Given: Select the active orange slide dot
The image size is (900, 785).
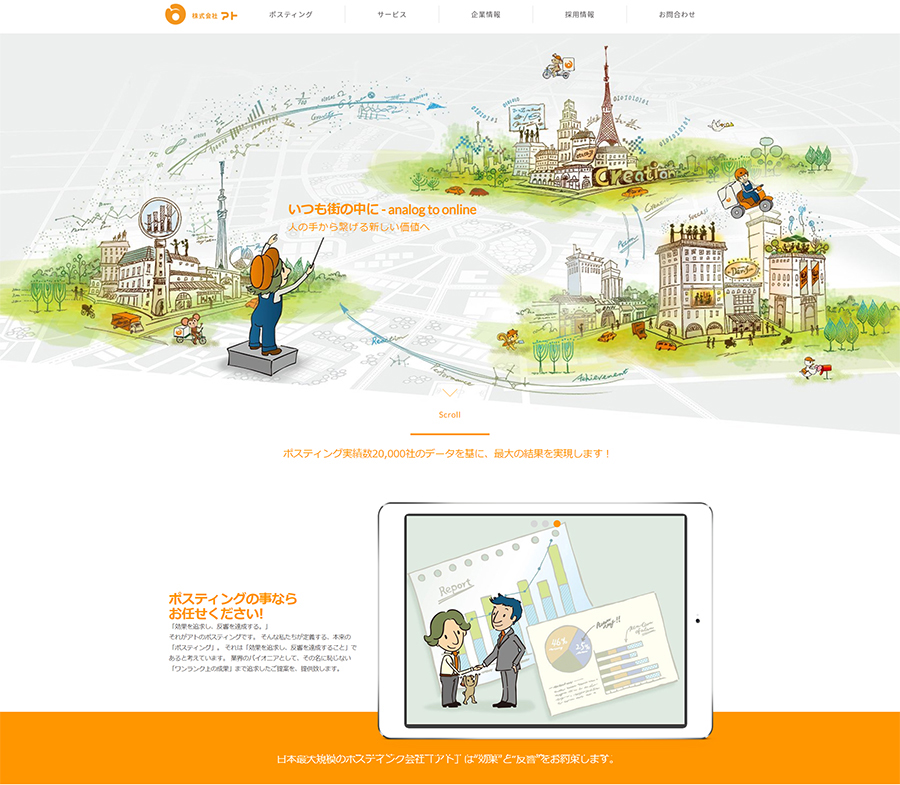Looking at the screenshot, I should point(557,523).
